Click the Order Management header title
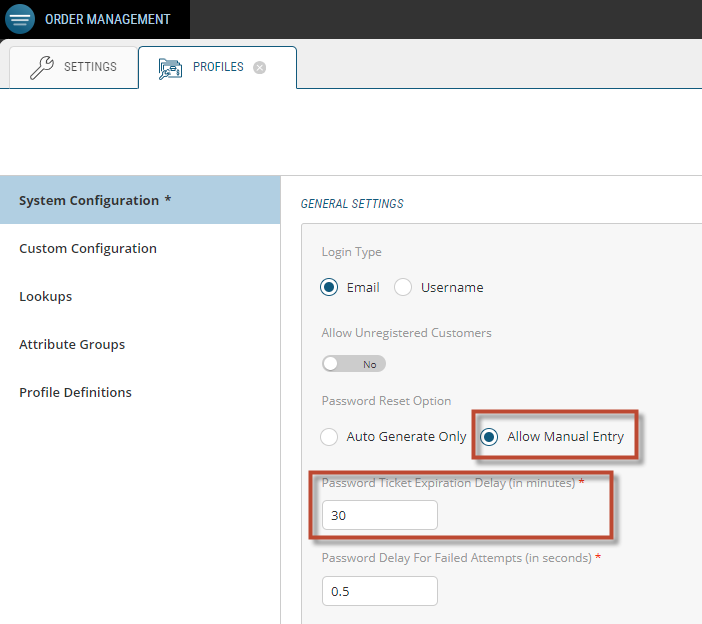This screenshot has height=624, width=702. point(107,19)
